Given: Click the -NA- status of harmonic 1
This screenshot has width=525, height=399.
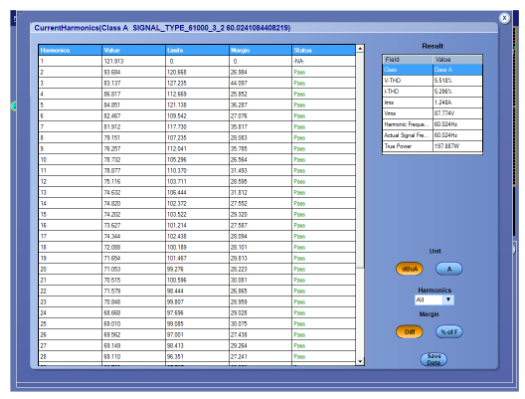Looking at the screenshot, I should [299, 61].
